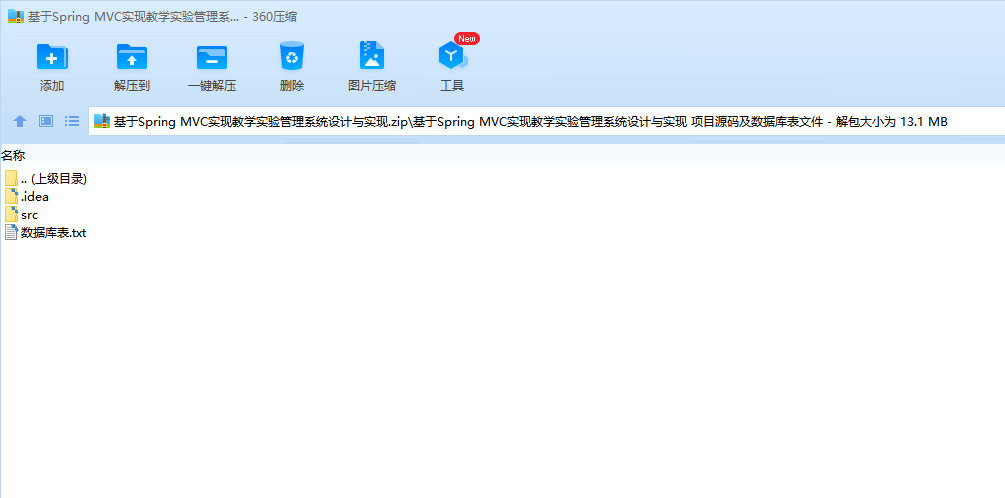Switch to thumbnail view icon

pos(46,120)
